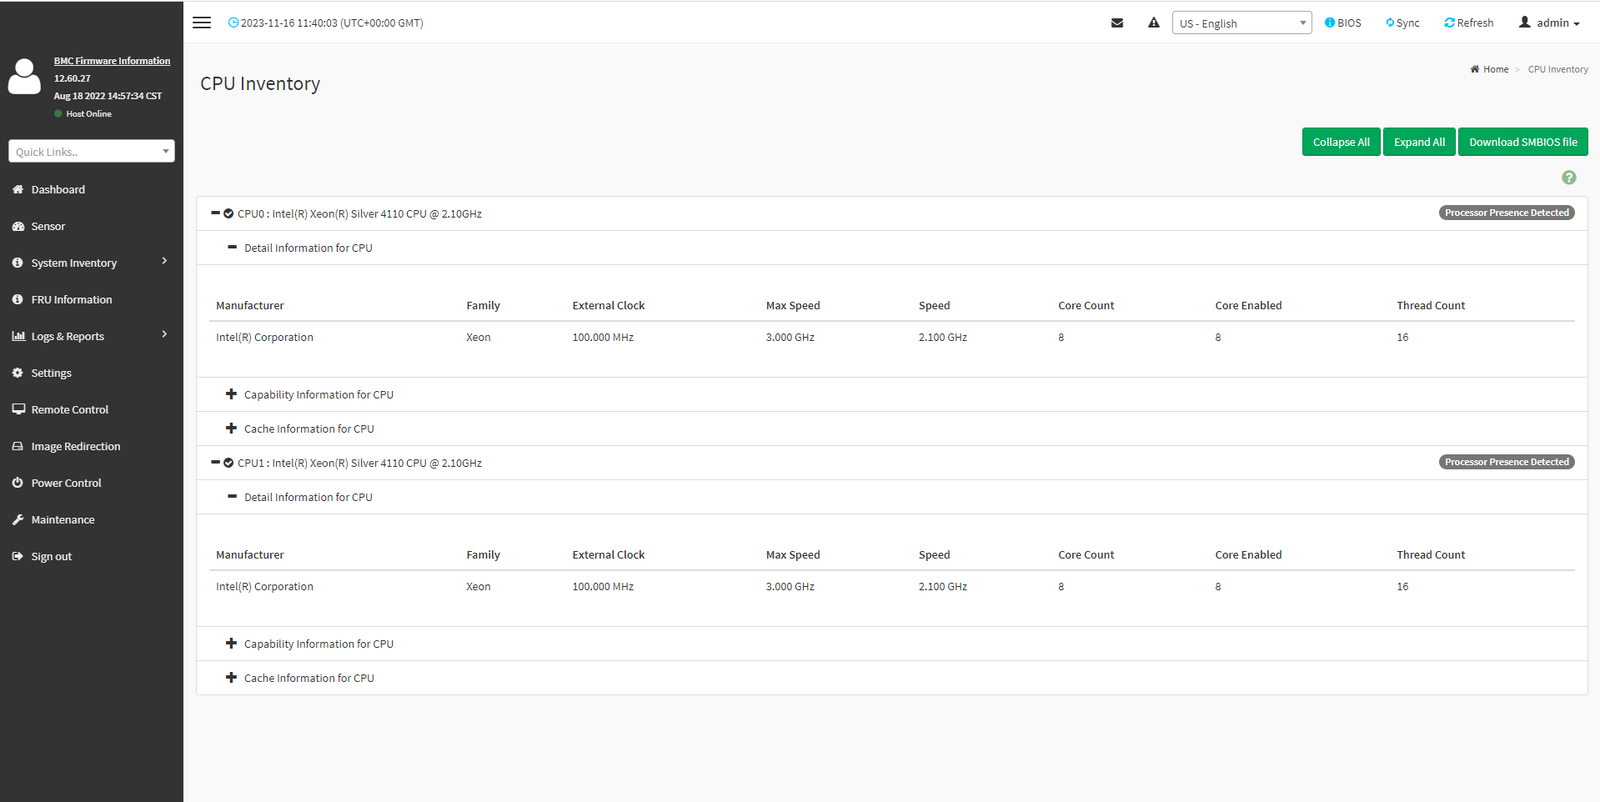Open the US - English language dropdown

click(1241, 23)
